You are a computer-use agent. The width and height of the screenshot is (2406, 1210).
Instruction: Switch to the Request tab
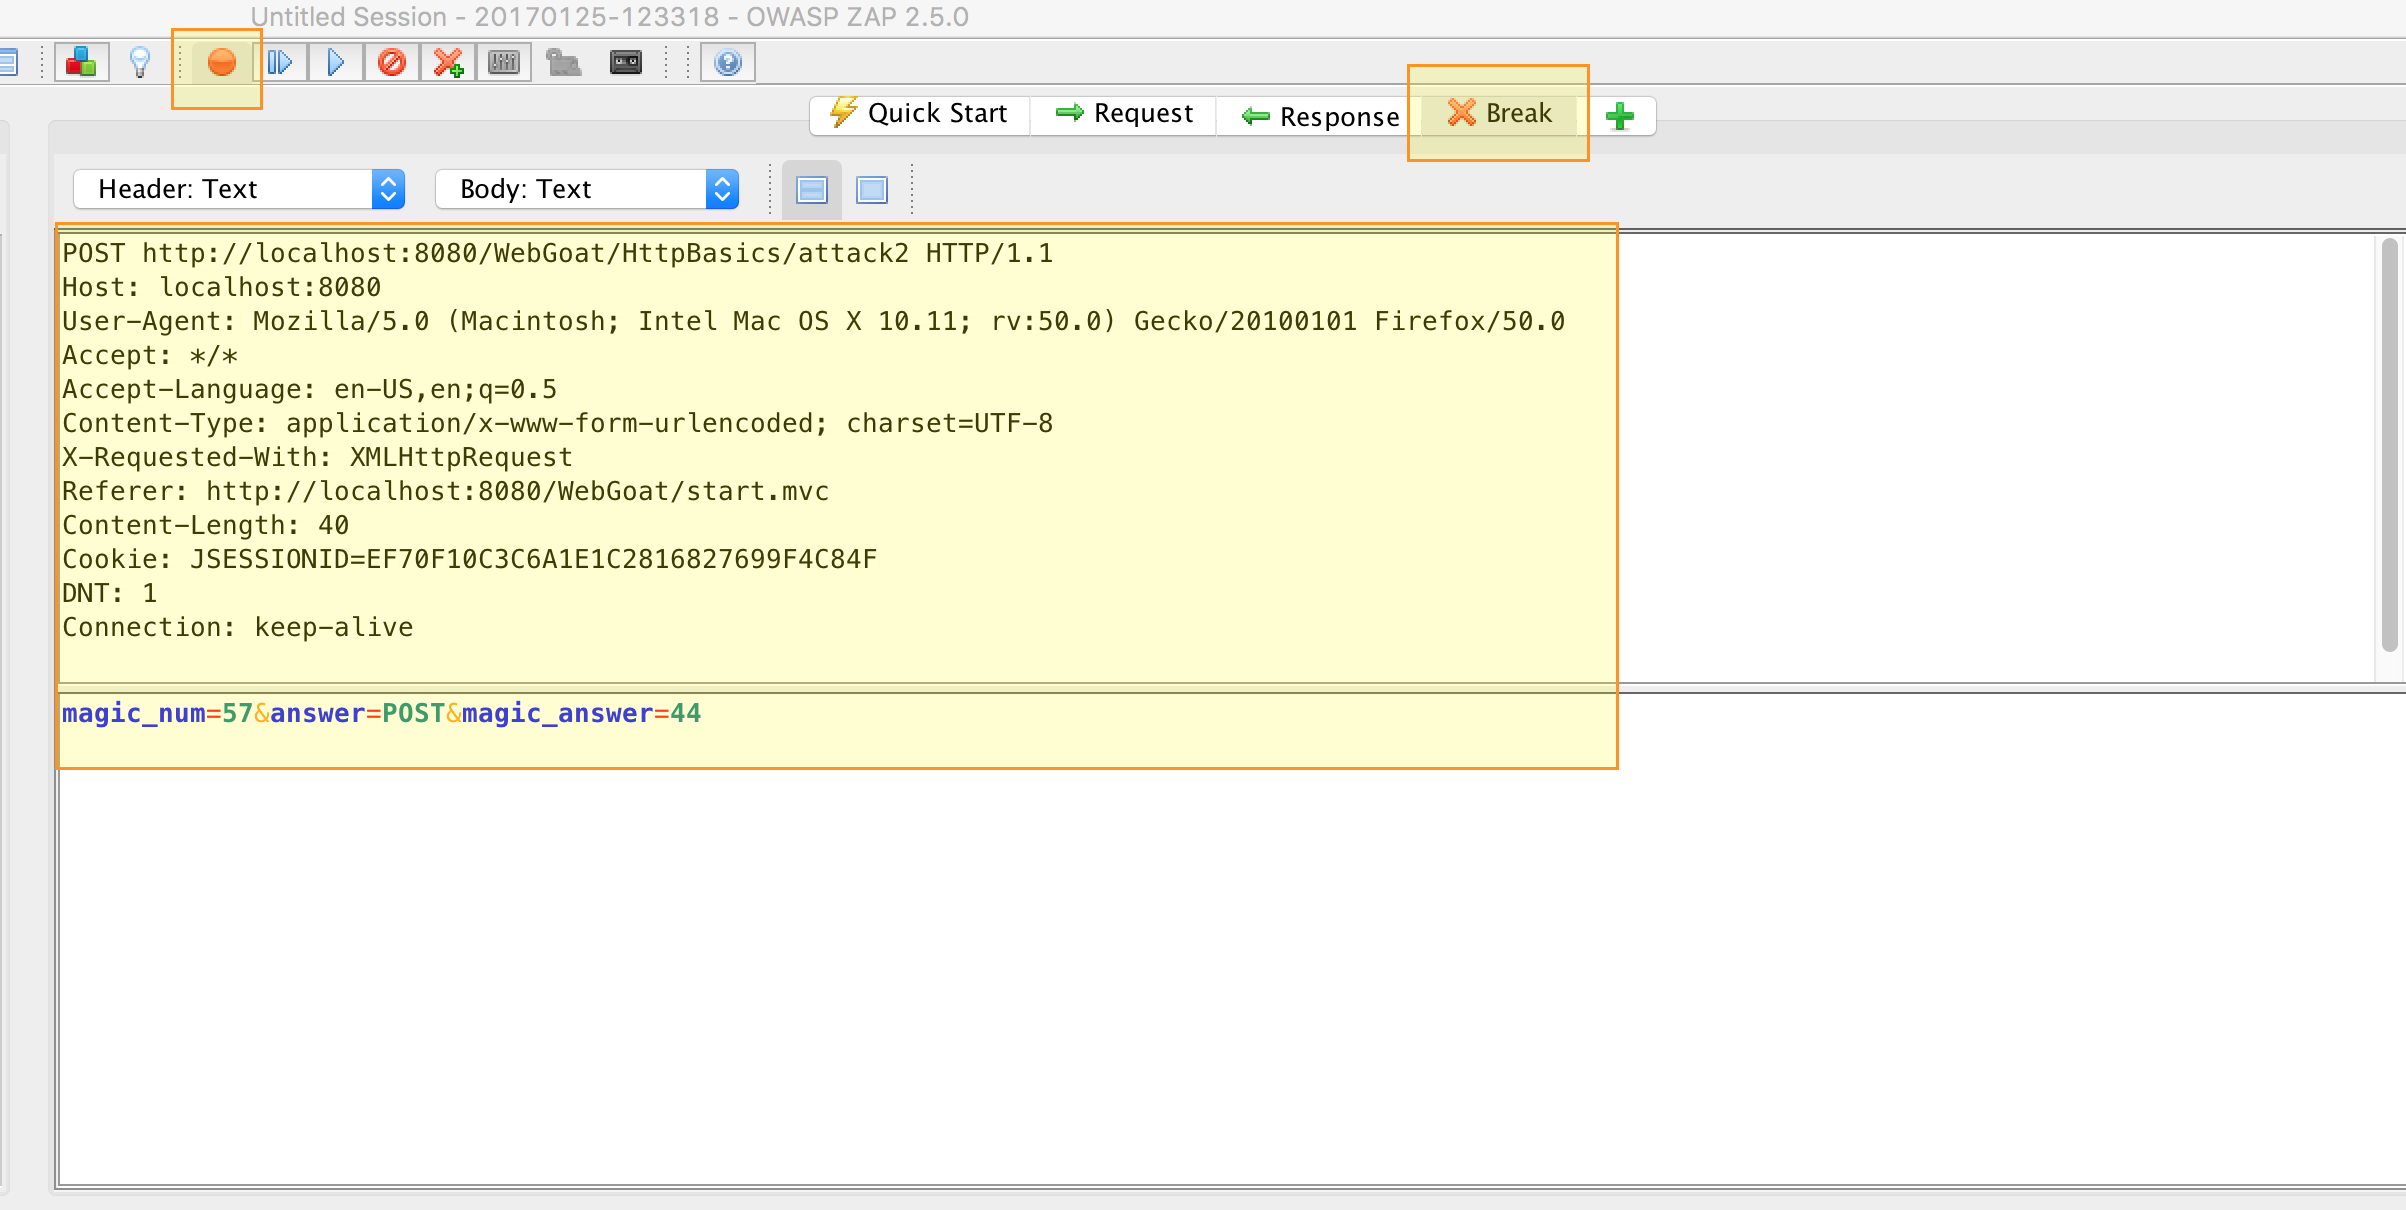(x=1123, y=114)
